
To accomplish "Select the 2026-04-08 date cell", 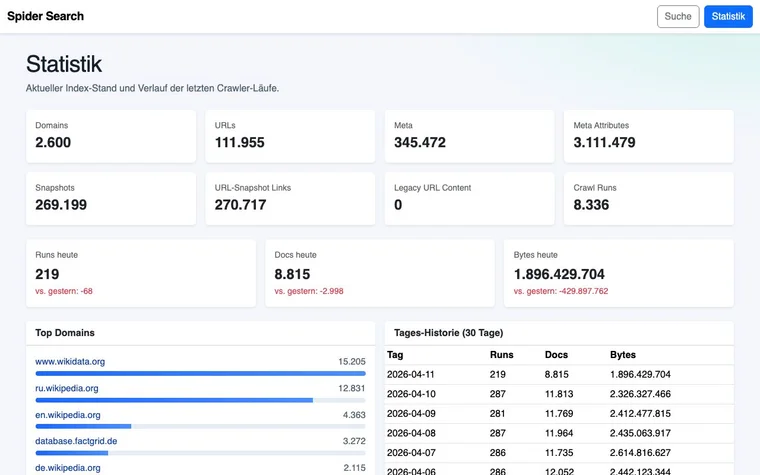I will pos(411,433).
